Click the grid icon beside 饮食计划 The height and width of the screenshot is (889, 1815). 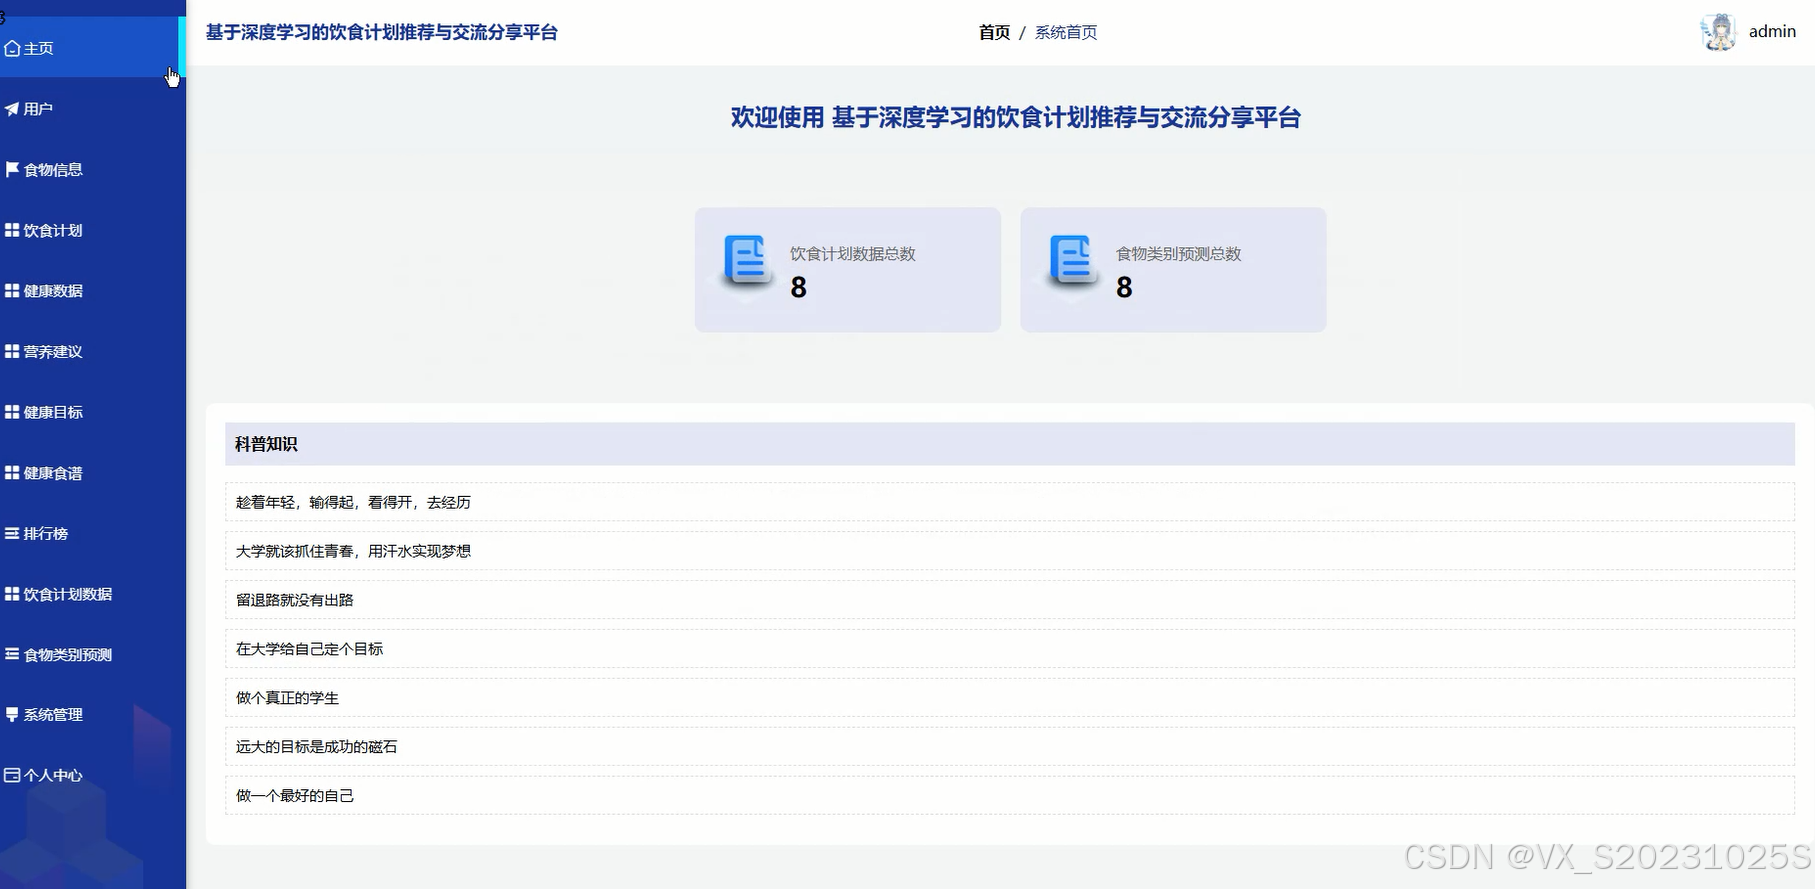(x=12, y=230)
